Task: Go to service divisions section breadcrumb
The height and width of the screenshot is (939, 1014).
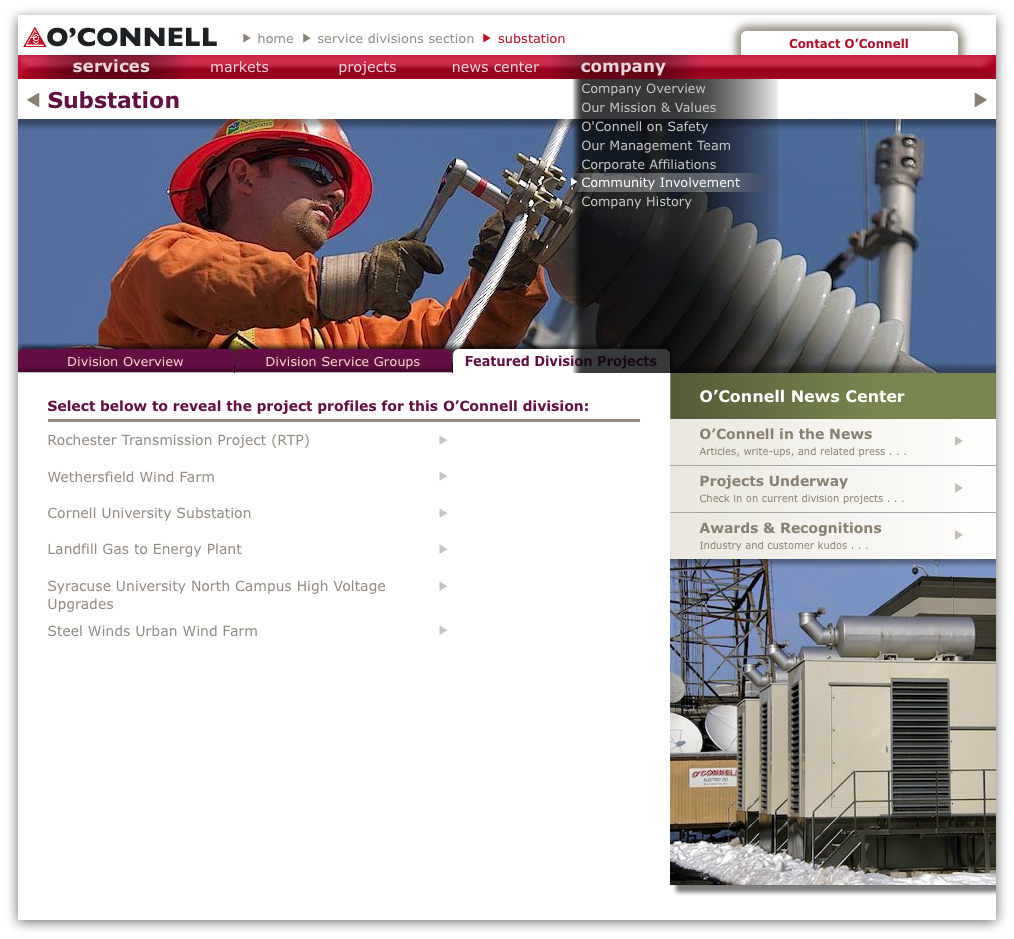Action: point(396,39)
